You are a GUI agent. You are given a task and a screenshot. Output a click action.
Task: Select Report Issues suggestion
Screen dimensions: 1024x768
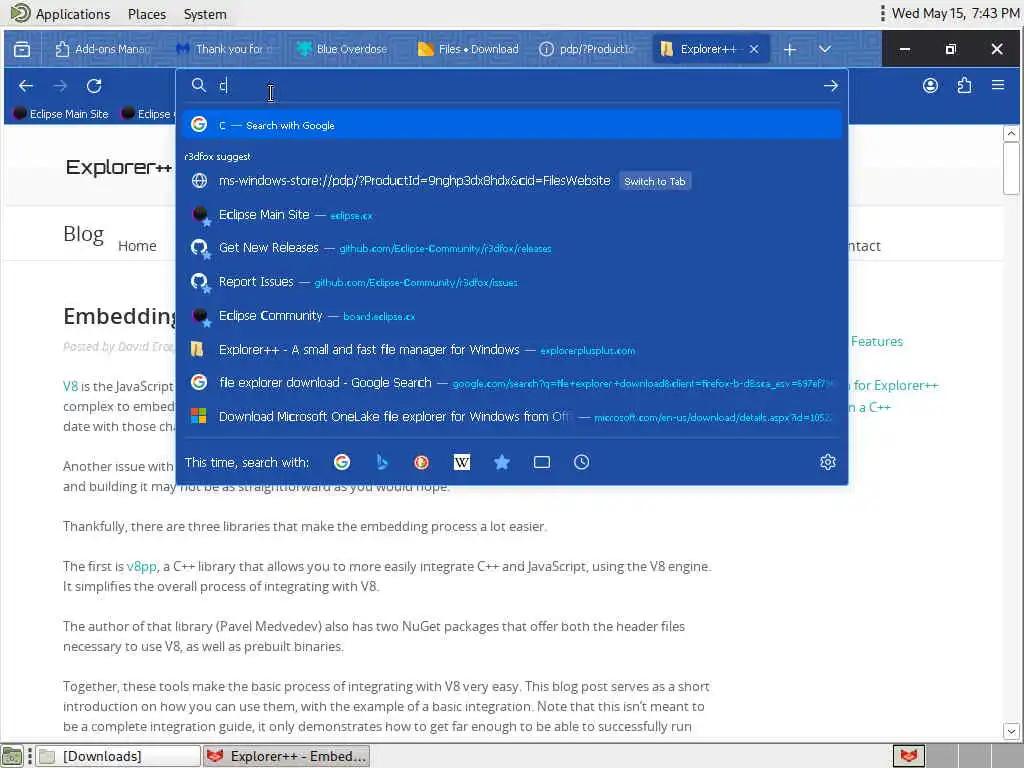point(513,282)
